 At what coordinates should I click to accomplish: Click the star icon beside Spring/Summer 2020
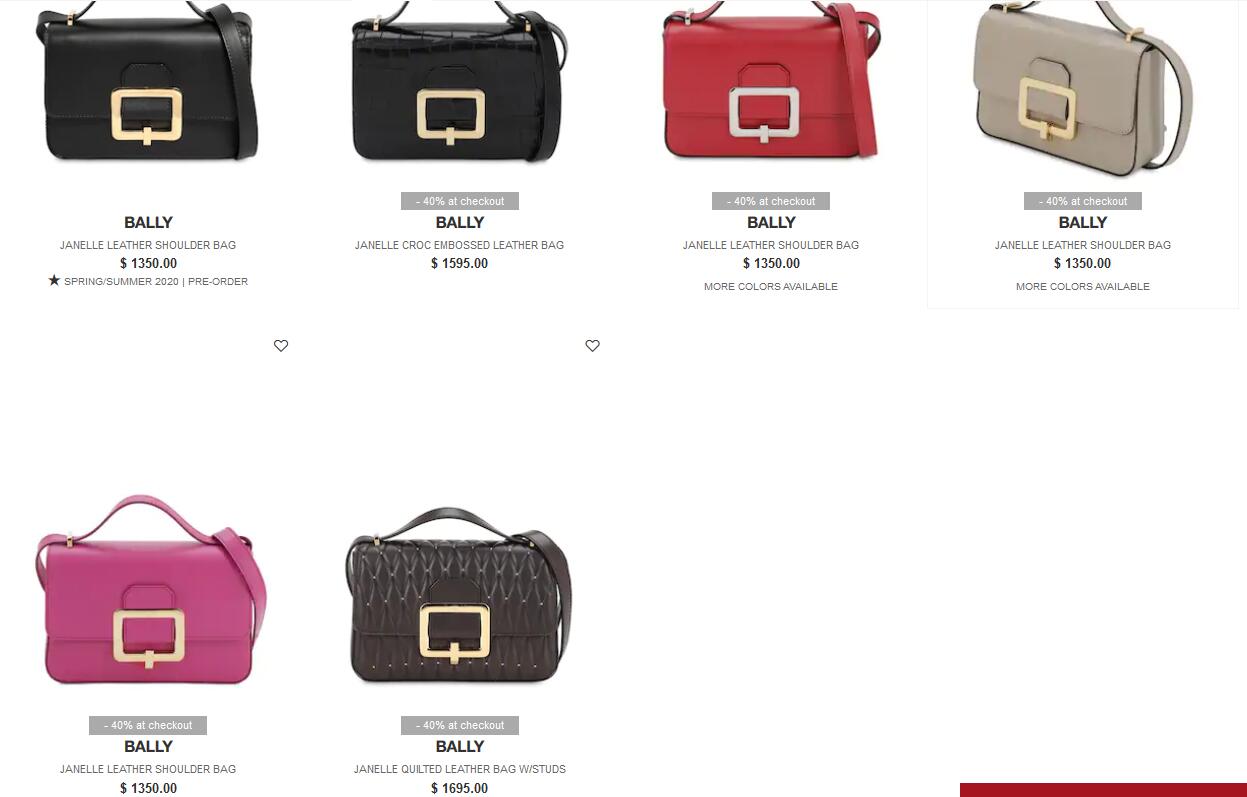(54, 281)
